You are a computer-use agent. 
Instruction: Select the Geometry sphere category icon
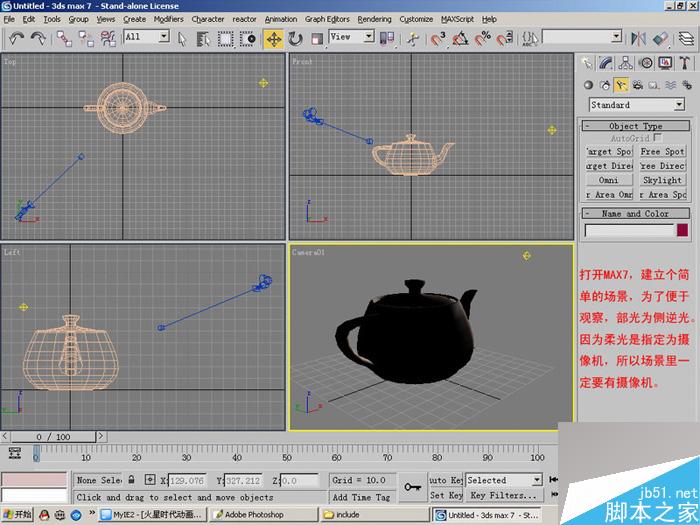pos(588,85)
